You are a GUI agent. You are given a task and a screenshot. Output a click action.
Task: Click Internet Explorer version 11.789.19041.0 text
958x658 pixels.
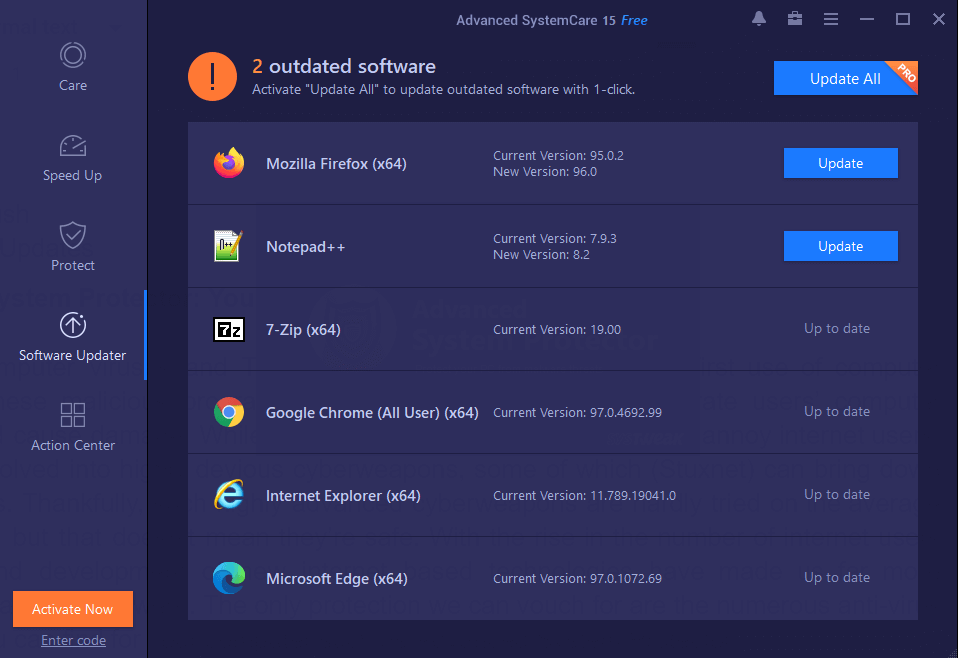[585, 496]
